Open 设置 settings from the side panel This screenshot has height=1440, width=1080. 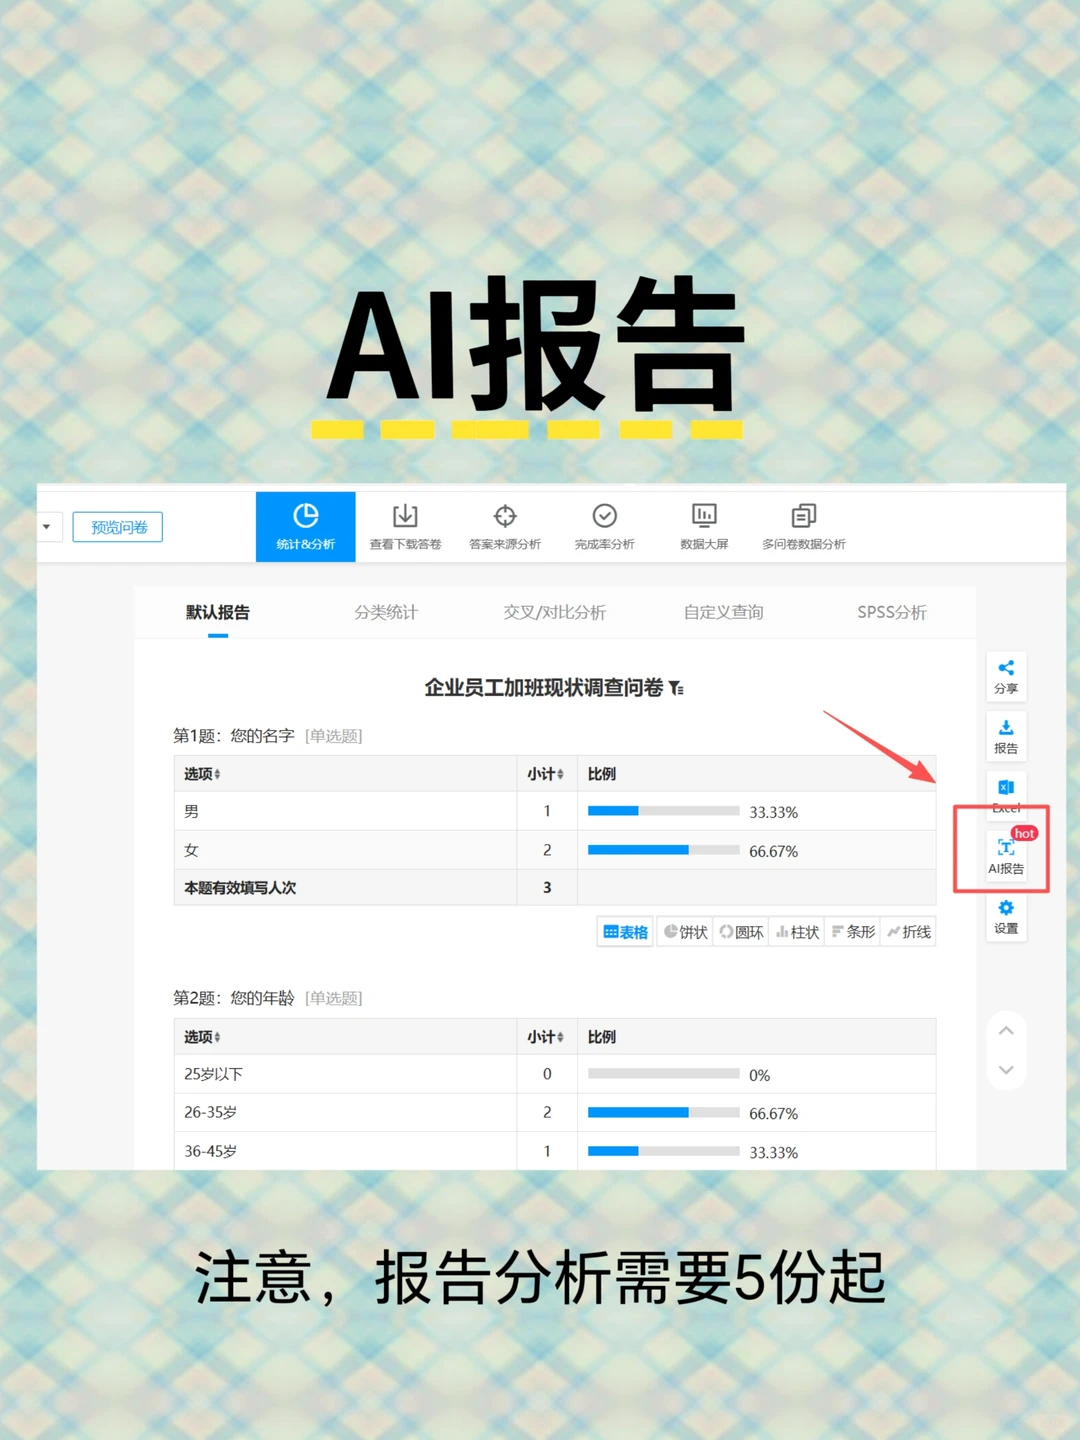[x=1006, y=916]
